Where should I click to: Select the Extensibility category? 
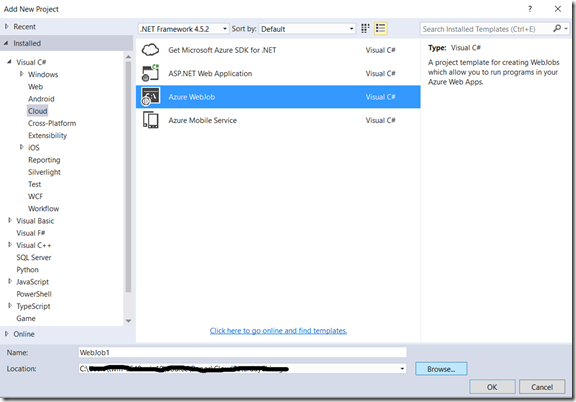pos(47,135)
